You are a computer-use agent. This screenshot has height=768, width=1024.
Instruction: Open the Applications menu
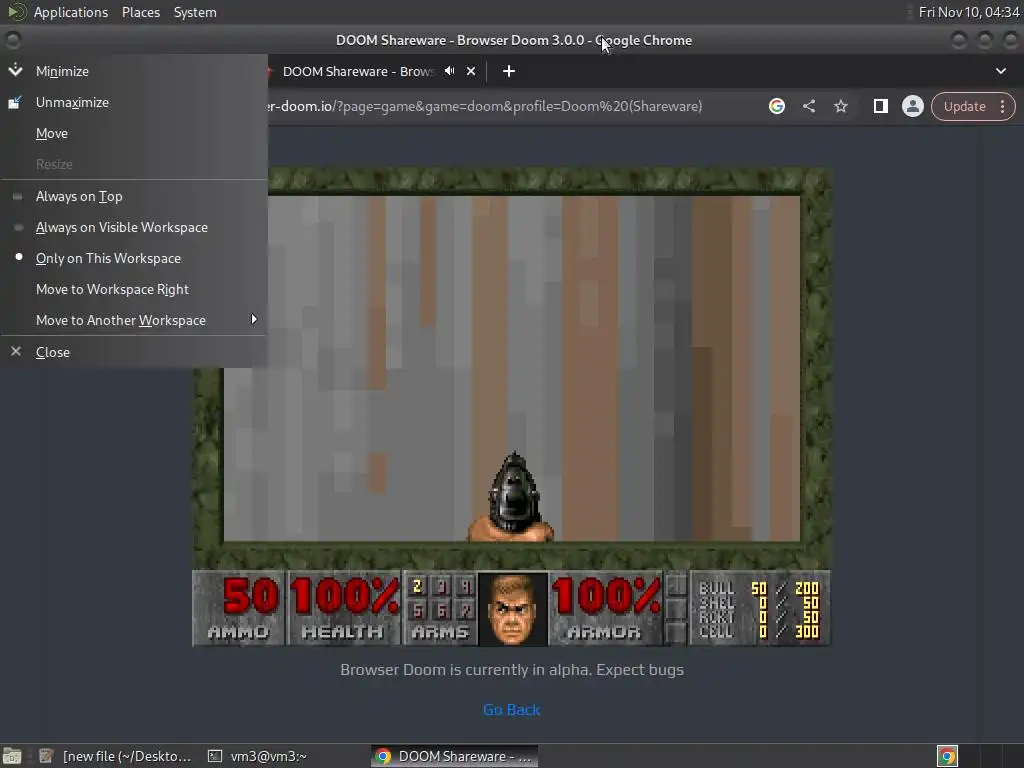pos(71,12)
